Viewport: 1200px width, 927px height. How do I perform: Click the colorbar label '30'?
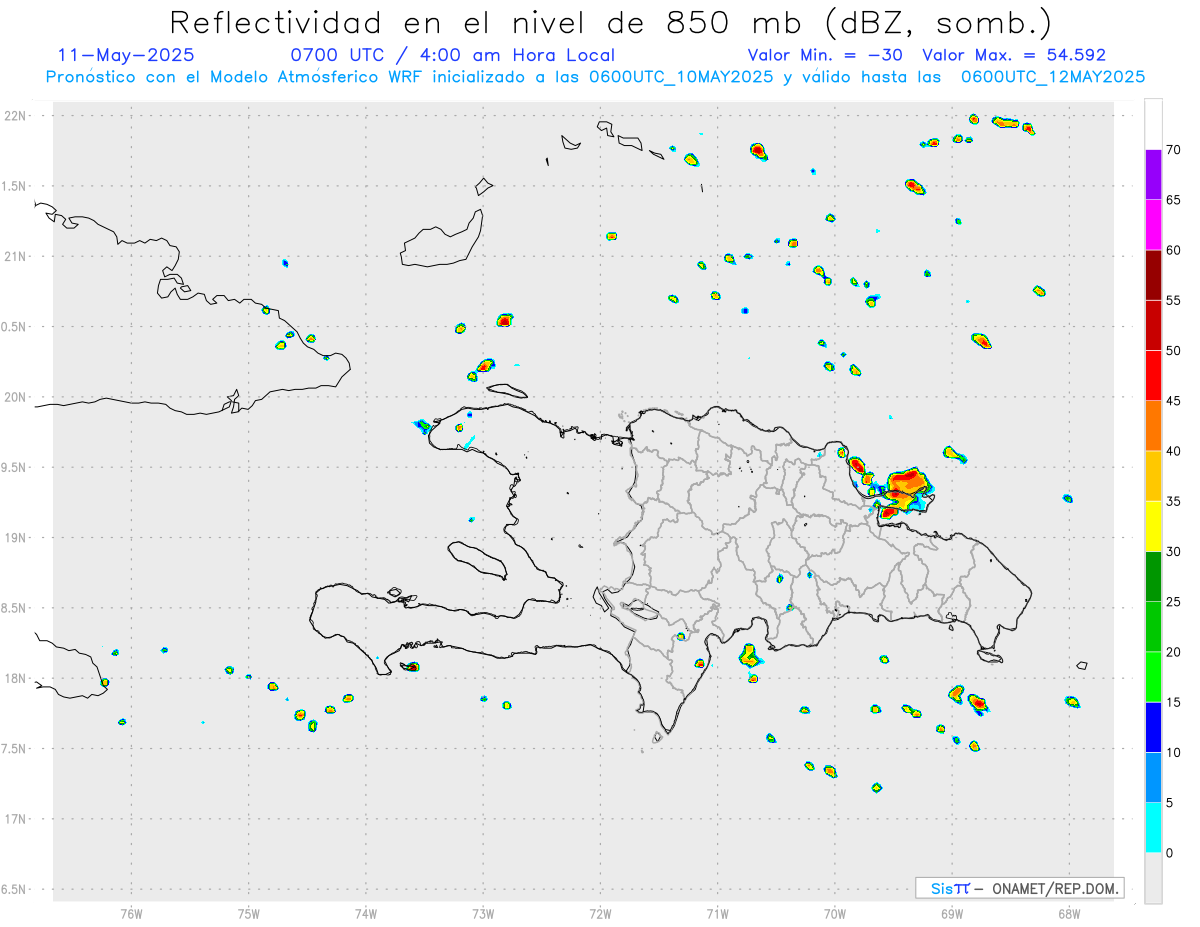point(1173,552)
